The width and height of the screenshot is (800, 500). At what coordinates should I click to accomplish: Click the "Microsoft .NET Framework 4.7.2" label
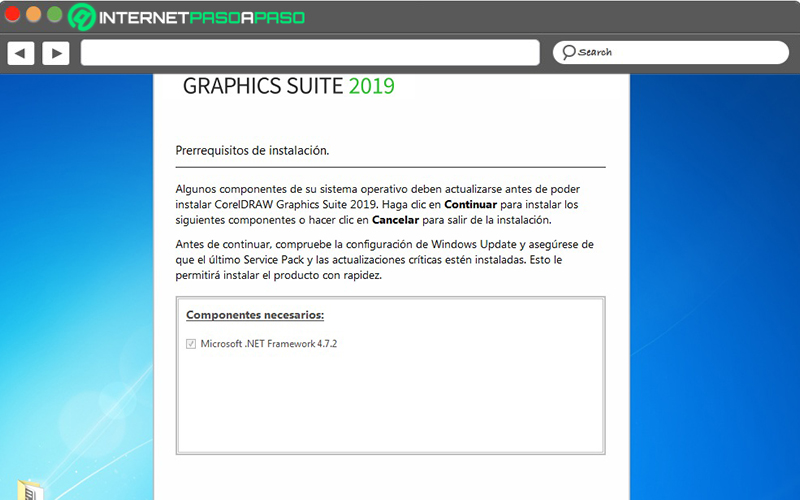point(269,344)
